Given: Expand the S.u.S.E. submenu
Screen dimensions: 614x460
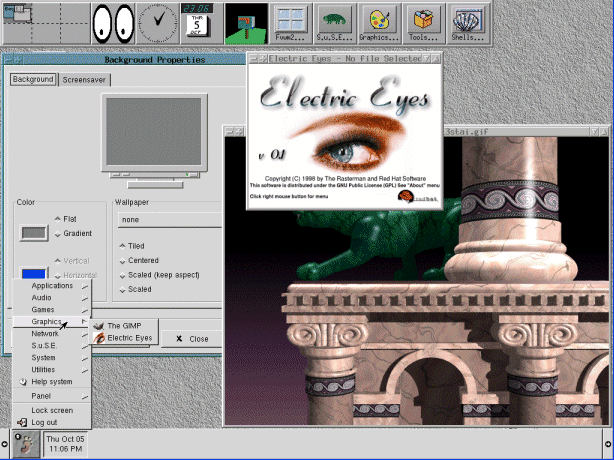Looking at the screenshot, I should point(52,346).
